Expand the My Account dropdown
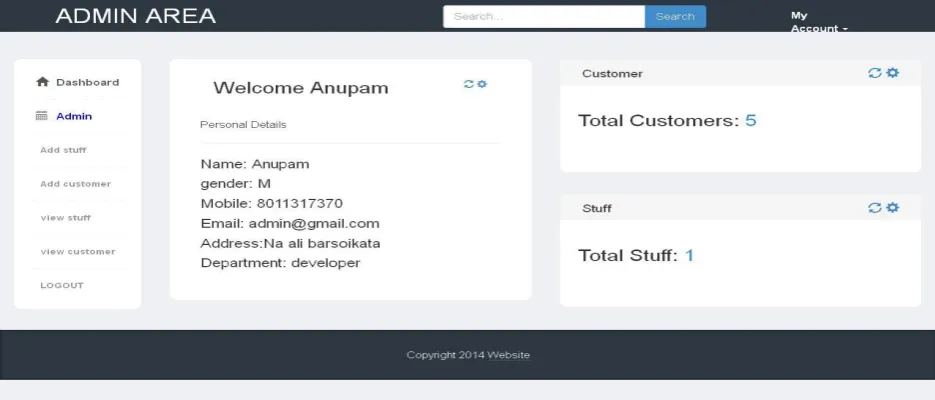Screen dimensions: 935x400 pyautogui.click(x=819, y=22)
